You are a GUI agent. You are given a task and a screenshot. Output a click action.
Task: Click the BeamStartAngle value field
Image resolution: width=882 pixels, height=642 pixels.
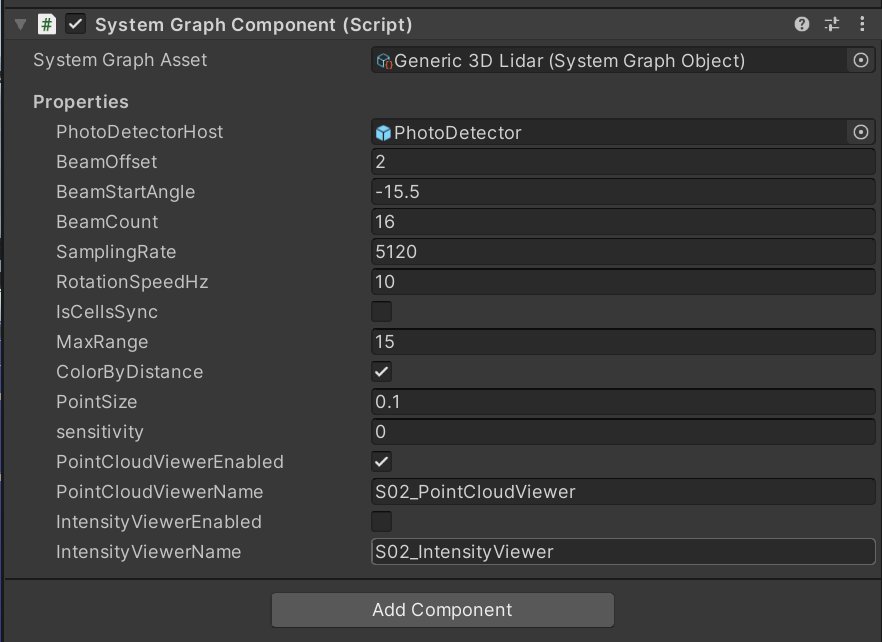coord(622,192)
